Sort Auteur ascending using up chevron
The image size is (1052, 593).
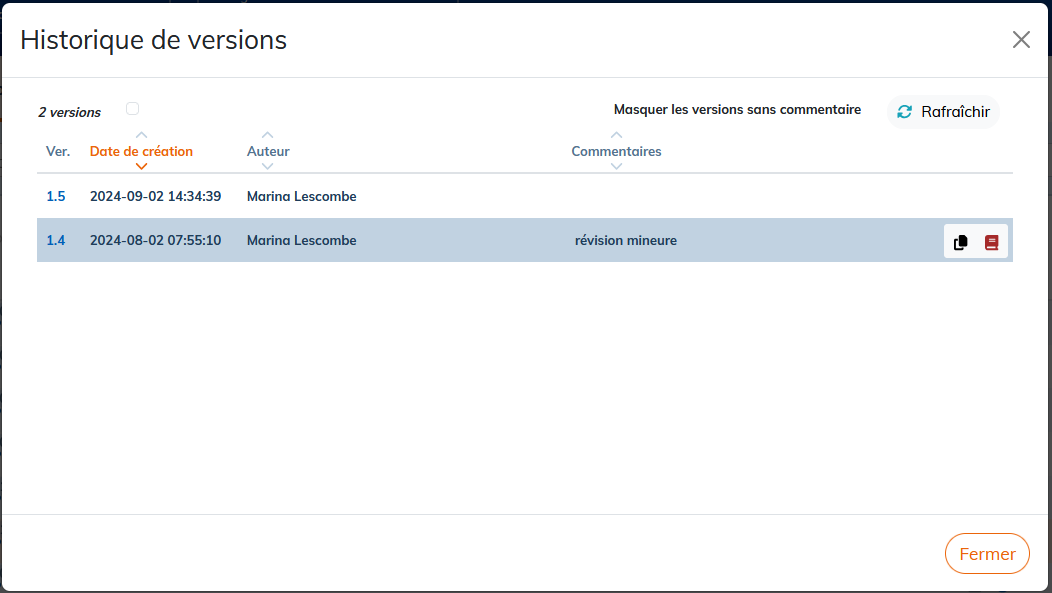tap(268, 136)
